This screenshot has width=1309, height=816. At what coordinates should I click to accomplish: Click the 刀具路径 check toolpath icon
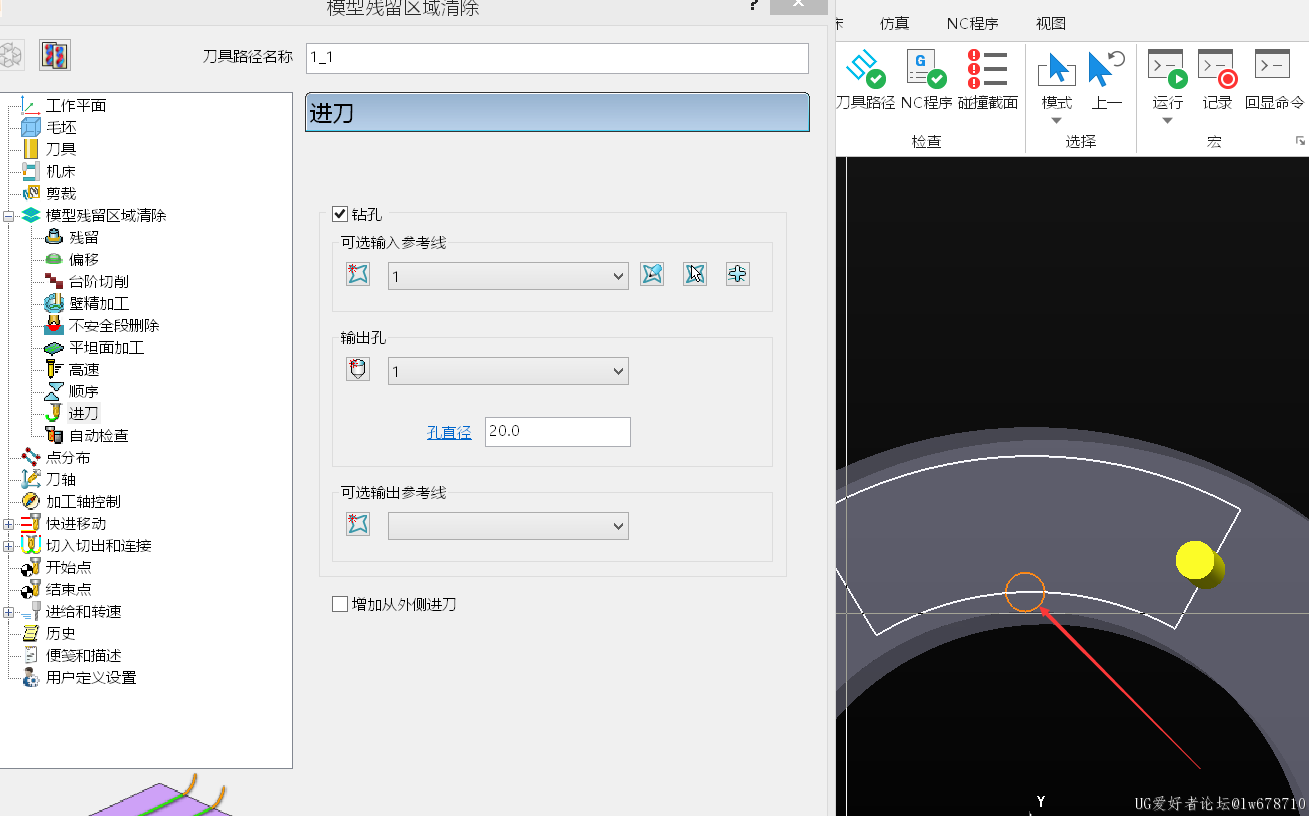pyautogui.click(x=865, y=68)
